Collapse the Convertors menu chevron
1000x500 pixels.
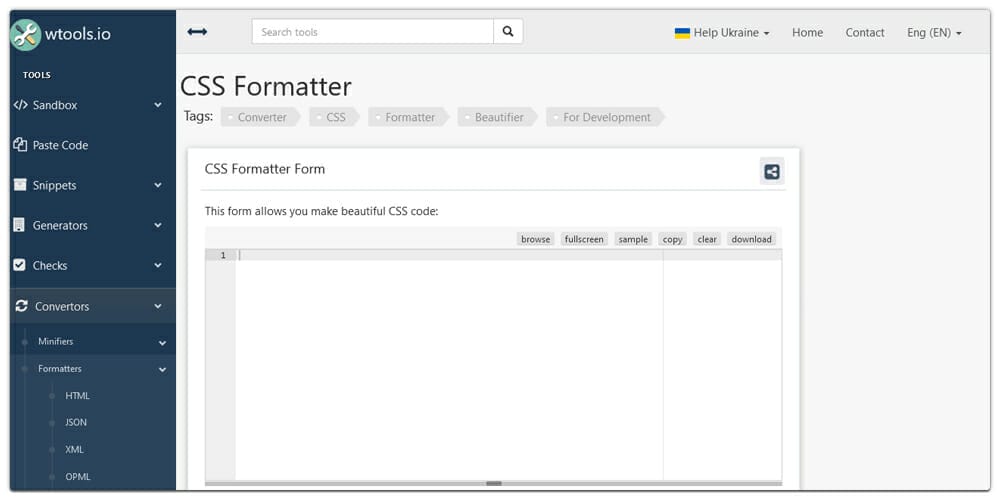pyautogui.click(x=158, y=307)
